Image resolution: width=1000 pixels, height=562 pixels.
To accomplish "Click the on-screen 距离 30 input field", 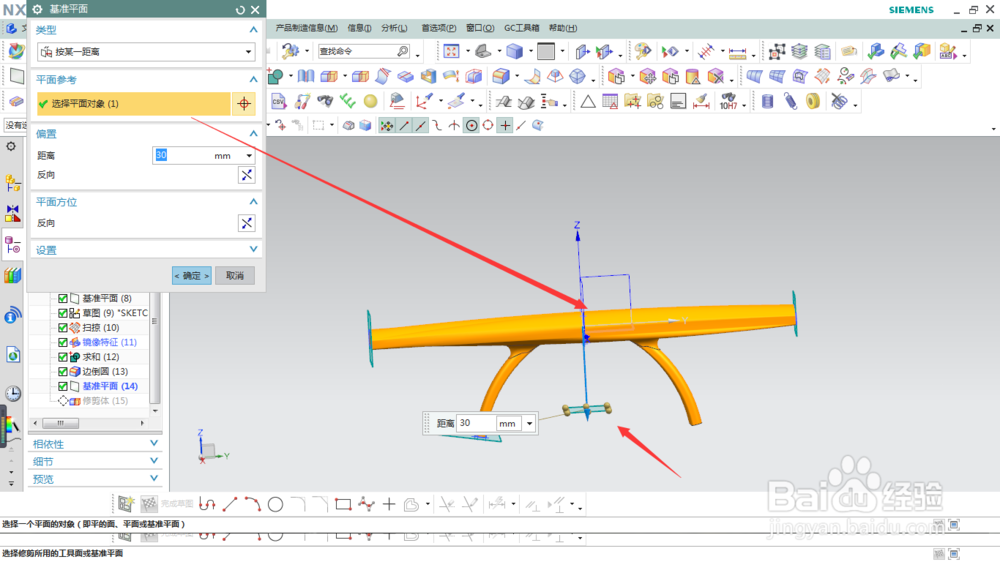I will tap(476, 423).
